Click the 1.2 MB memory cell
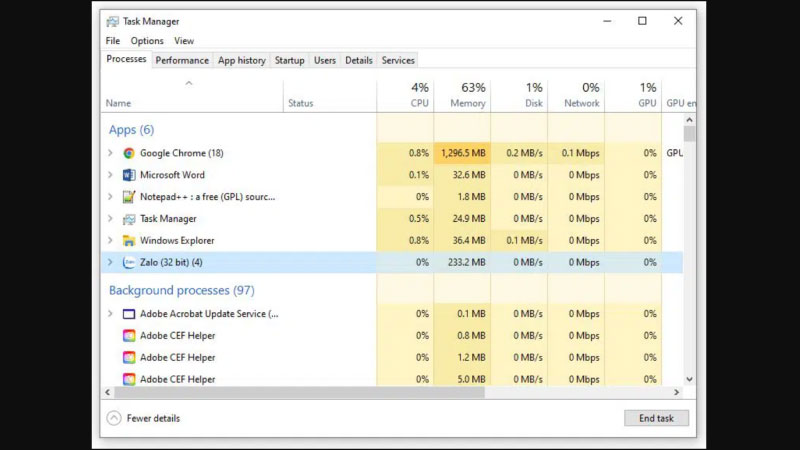The image size is (800, 450). coord(462,358)
